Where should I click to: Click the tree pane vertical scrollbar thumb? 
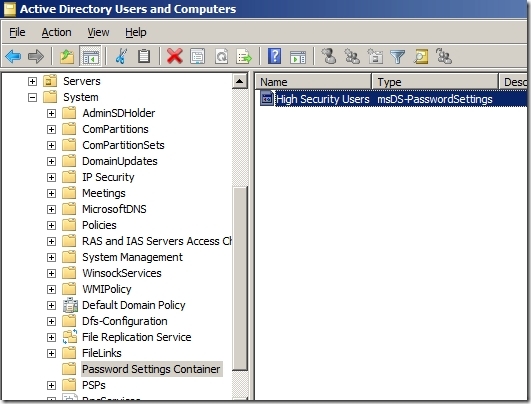pyautogui.click(x=240, y=278)
